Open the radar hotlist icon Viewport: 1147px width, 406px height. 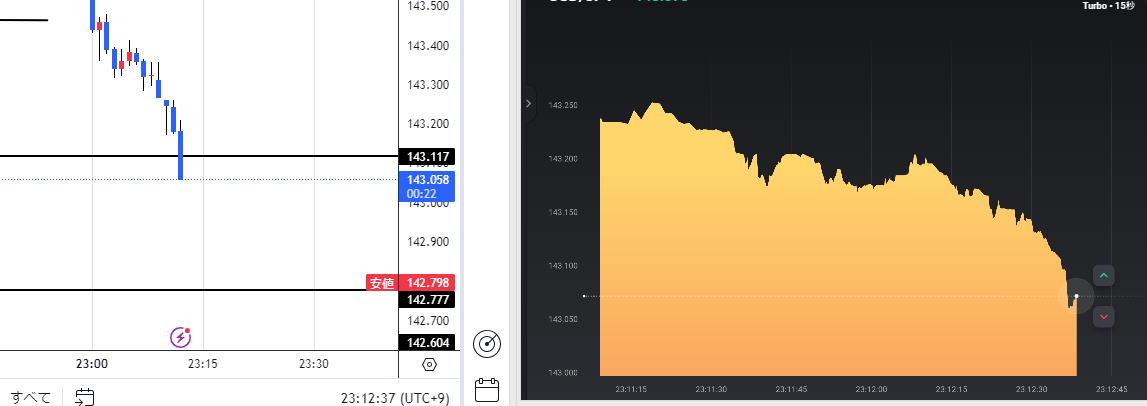487,343
